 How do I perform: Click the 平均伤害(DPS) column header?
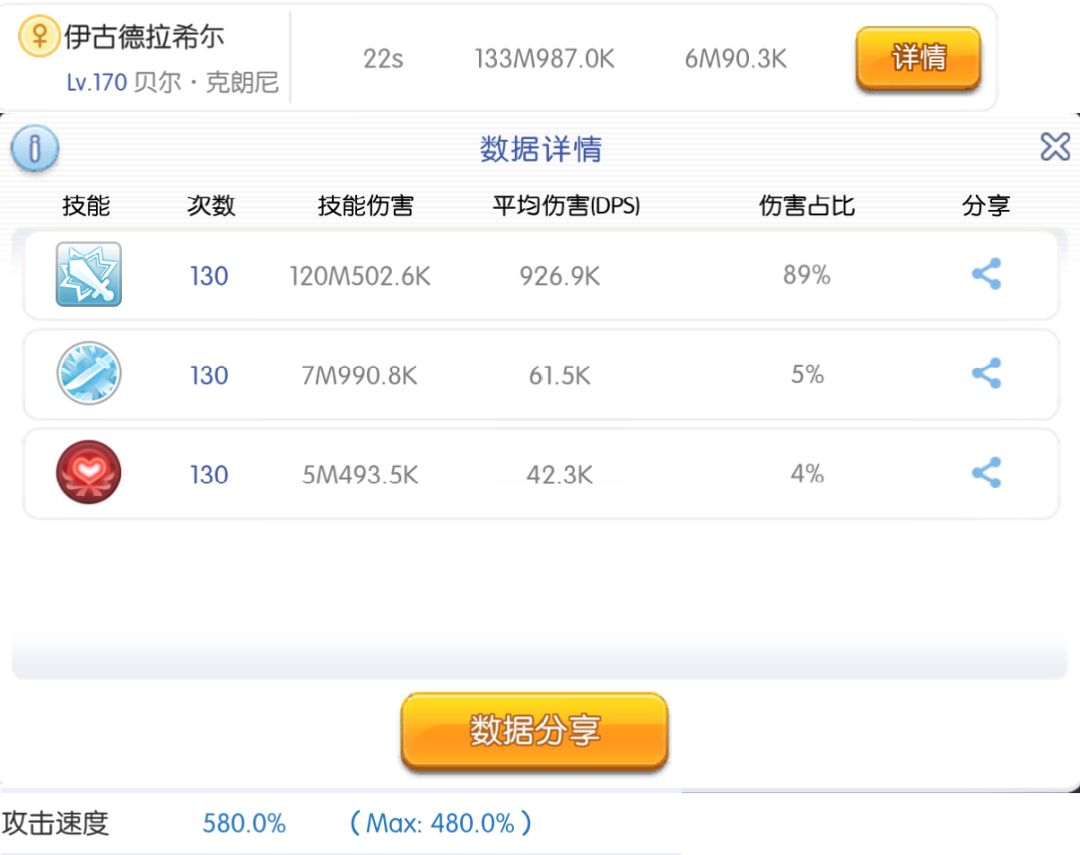tap(566, 206)
